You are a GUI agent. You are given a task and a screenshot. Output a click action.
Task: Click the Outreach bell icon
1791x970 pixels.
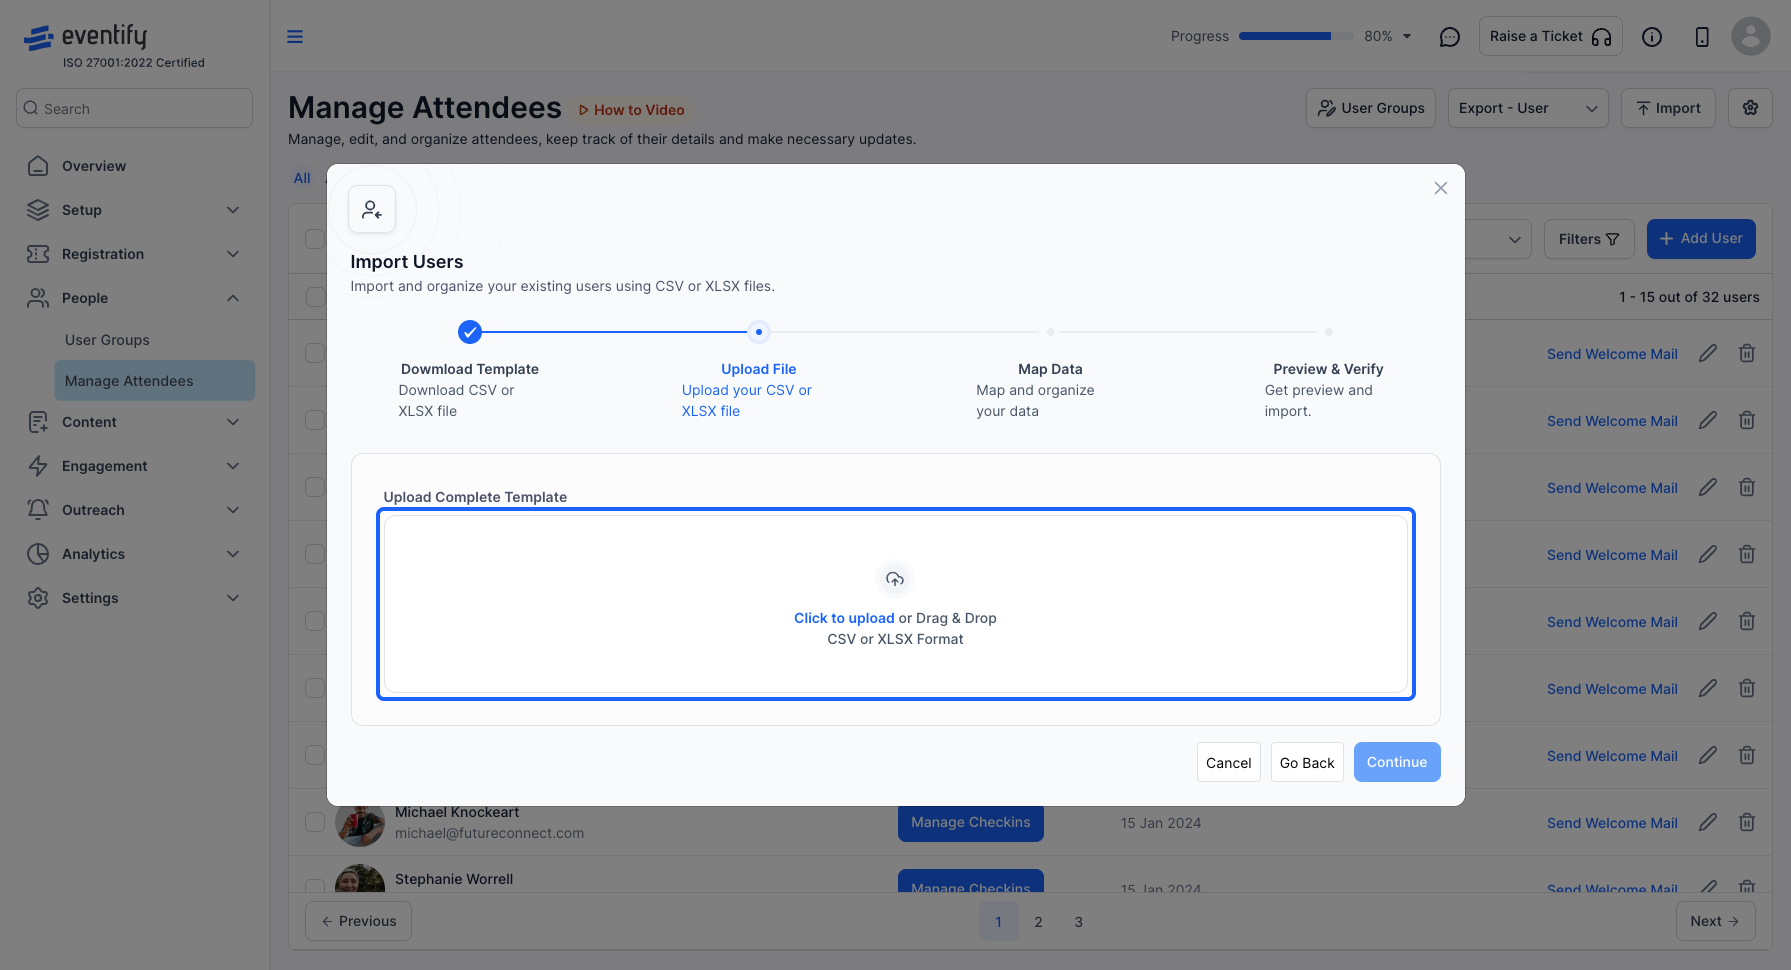(x=38, y=510)
